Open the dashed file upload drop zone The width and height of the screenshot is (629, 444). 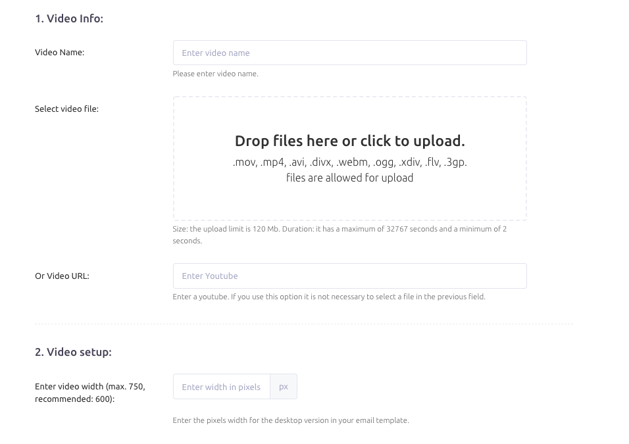pos(349,158)
